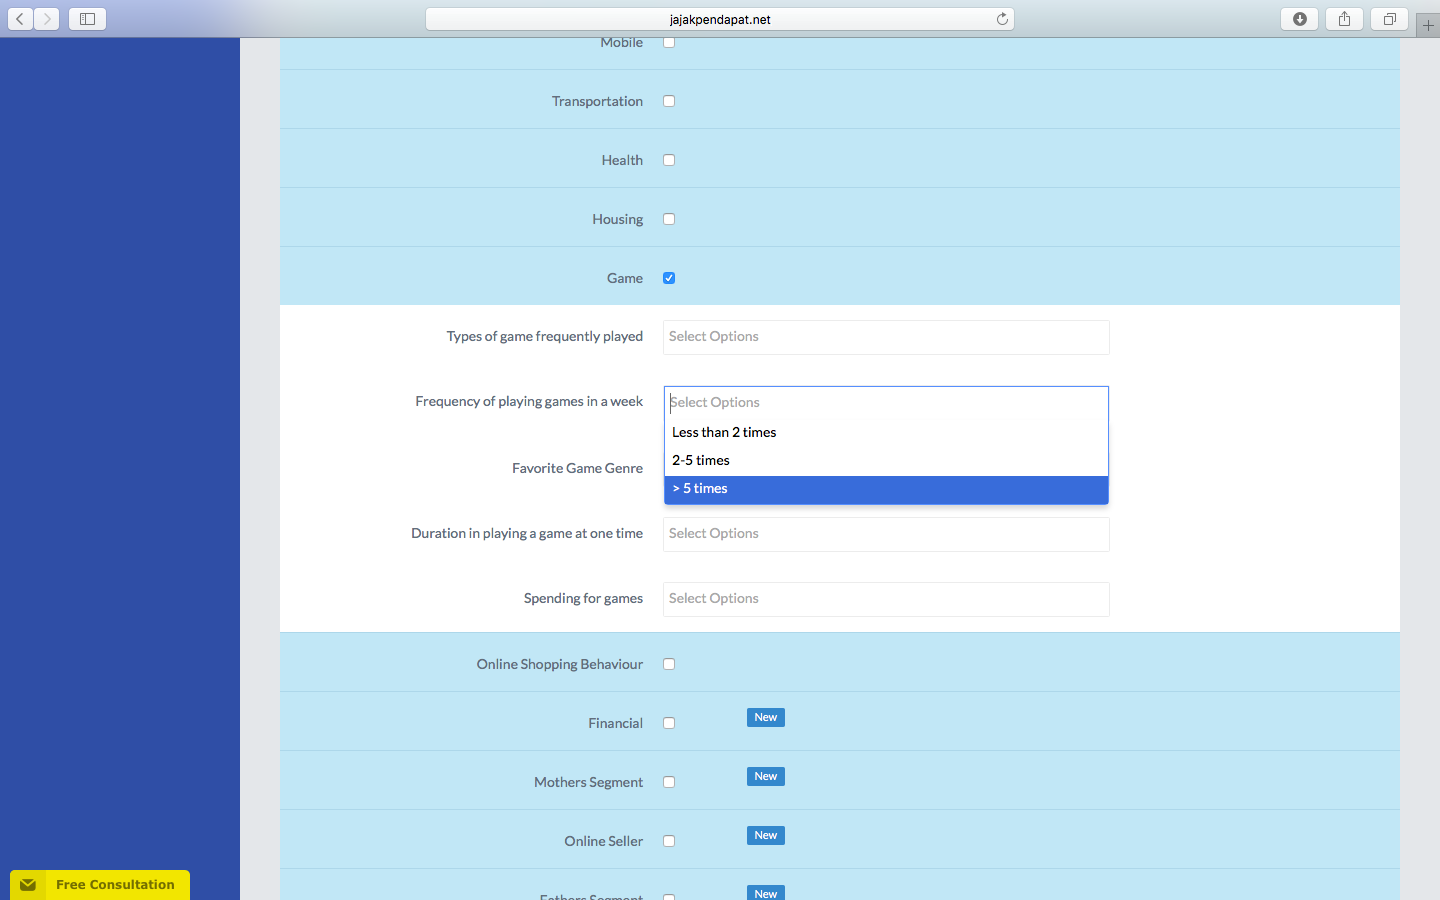Choose the '2-5 times' option
The image size is (1440, 900).
(x=886, y=460)
